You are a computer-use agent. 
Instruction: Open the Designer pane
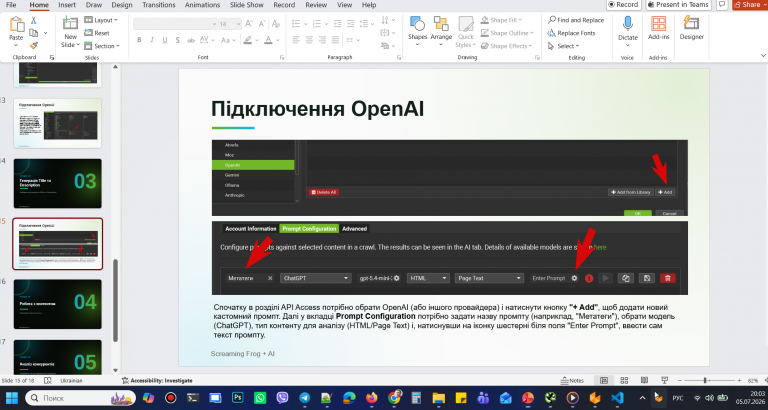point(692,28)
